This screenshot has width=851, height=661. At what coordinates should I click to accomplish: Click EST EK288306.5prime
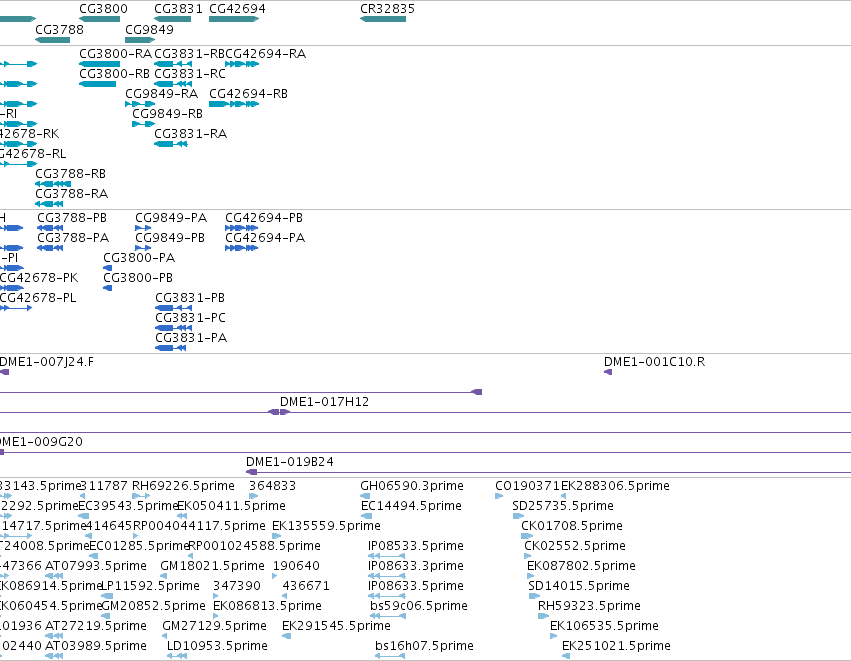(563, 495)
